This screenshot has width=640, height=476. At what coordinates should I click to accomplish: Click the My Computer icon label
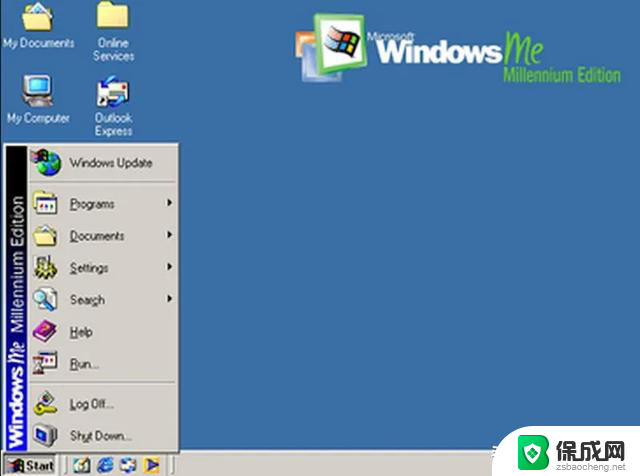tap(38, 118)
